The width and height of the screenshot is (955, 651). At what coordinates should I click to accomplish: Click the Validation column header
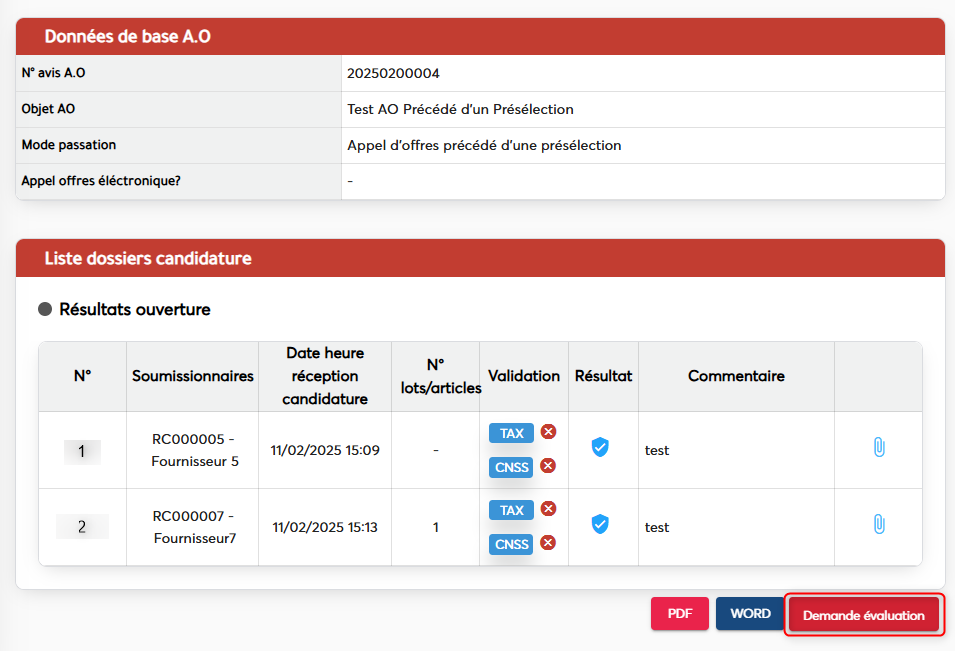[524, 376]
